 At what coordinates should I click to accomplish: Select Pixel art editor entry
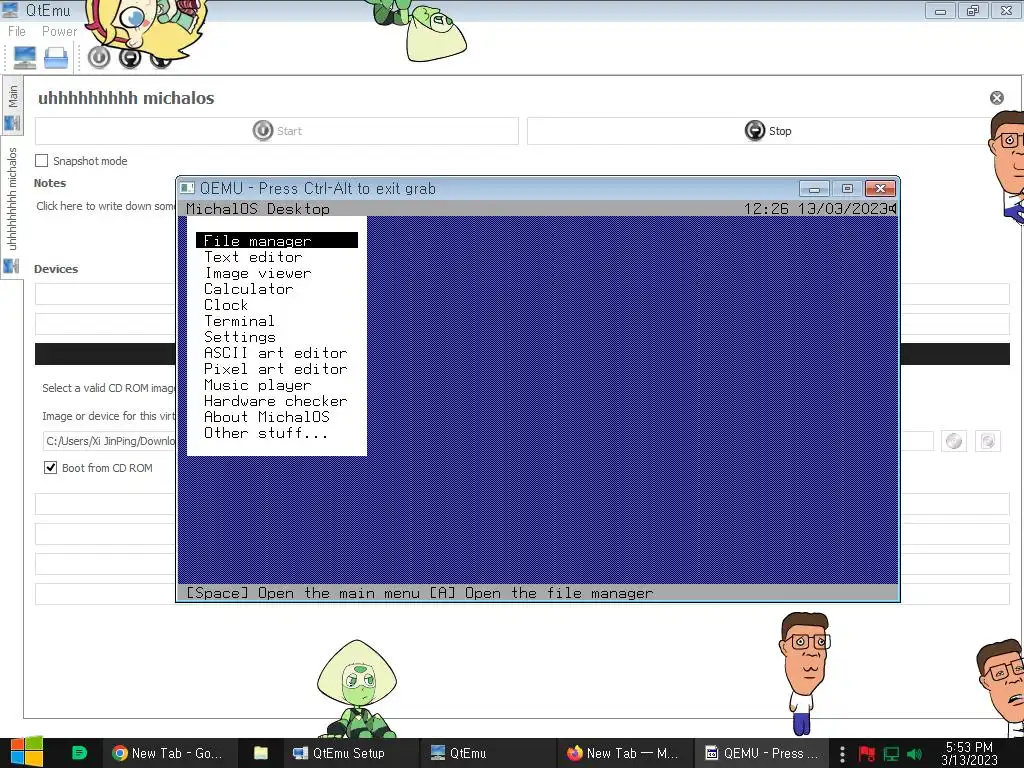click(x=276, y=369)
